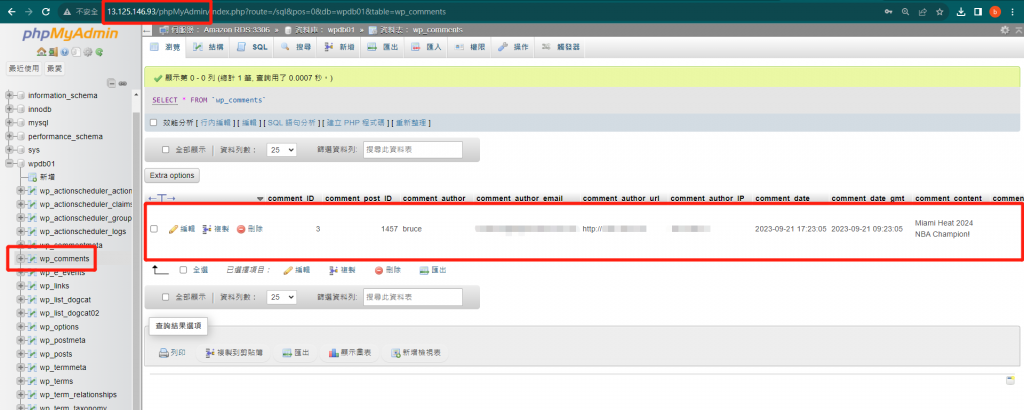Click the log out door icon
Viewport: 1024px width, 410px height.
[54, 52]
